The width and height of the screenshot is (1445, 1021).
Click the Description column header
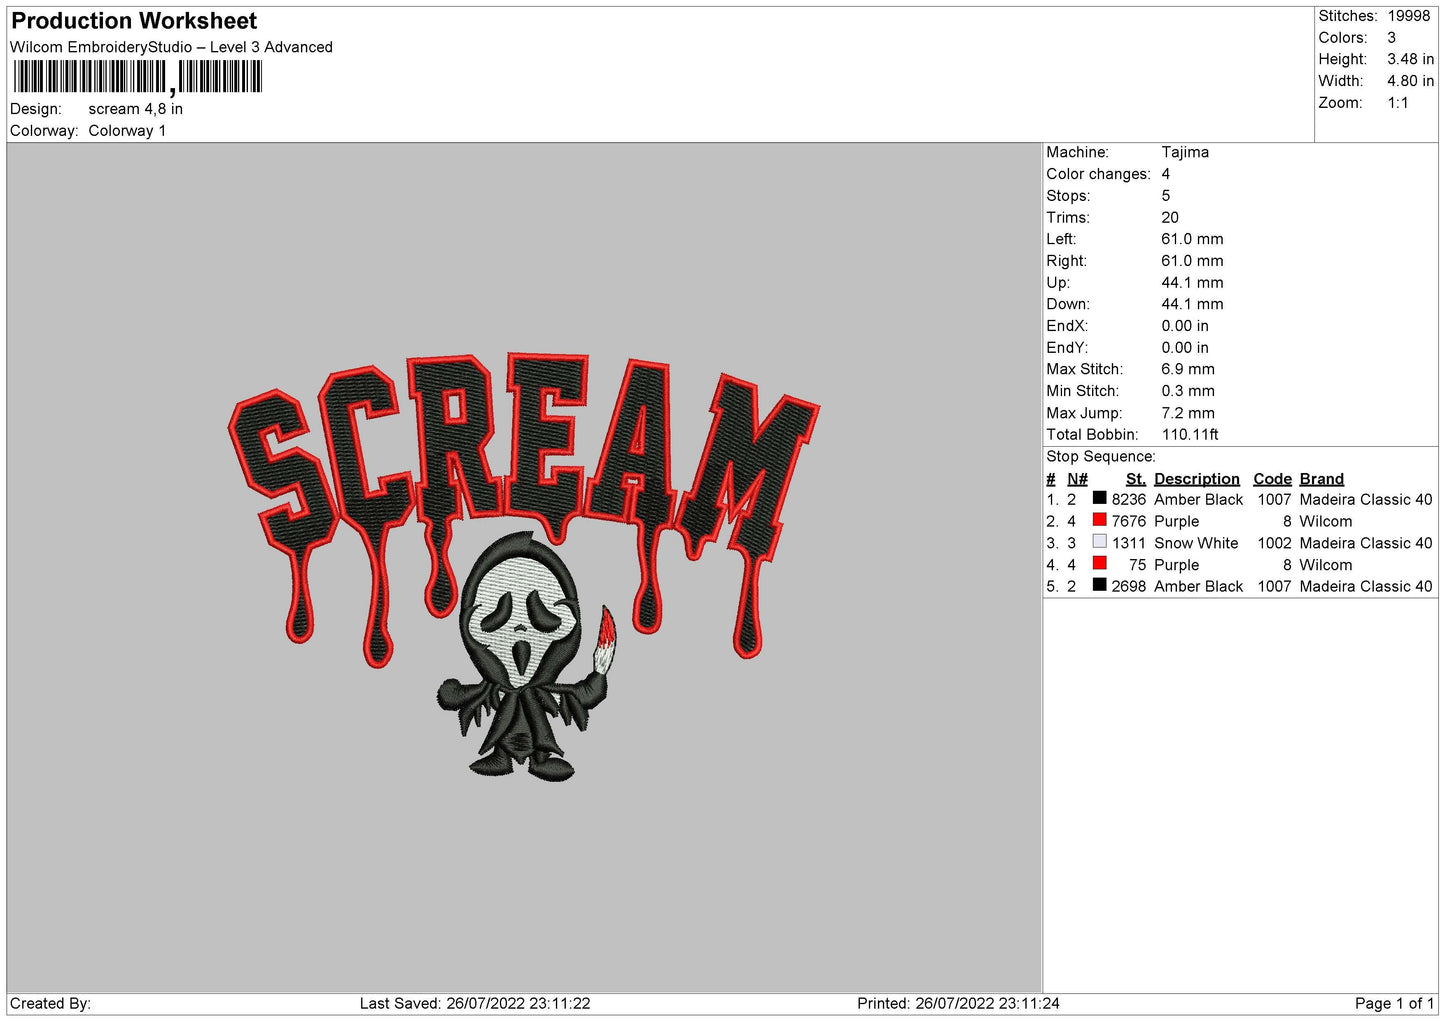click(1197, 479)
